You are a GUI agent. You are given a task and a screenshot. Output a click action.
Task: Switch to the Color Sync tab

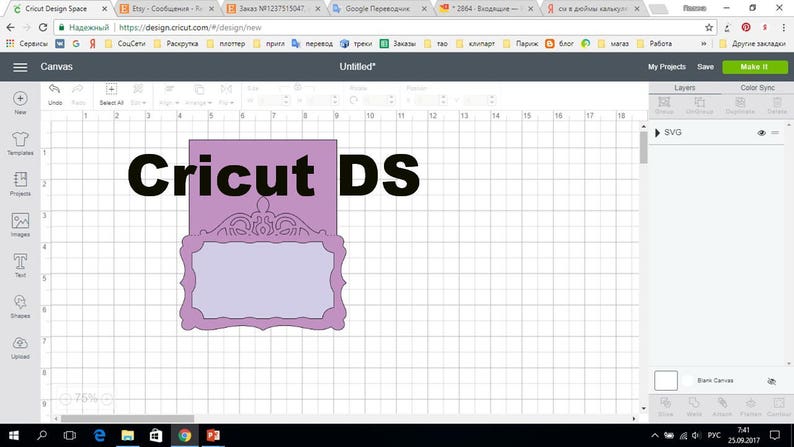click(x=757, y=88)
